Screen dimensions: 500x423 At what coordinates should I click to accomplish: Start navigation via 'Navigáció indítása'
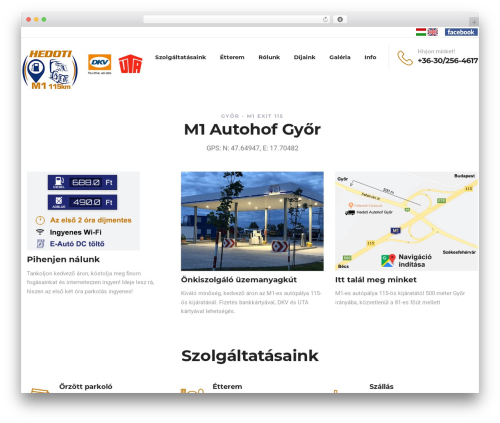click(x=415, y=261)
